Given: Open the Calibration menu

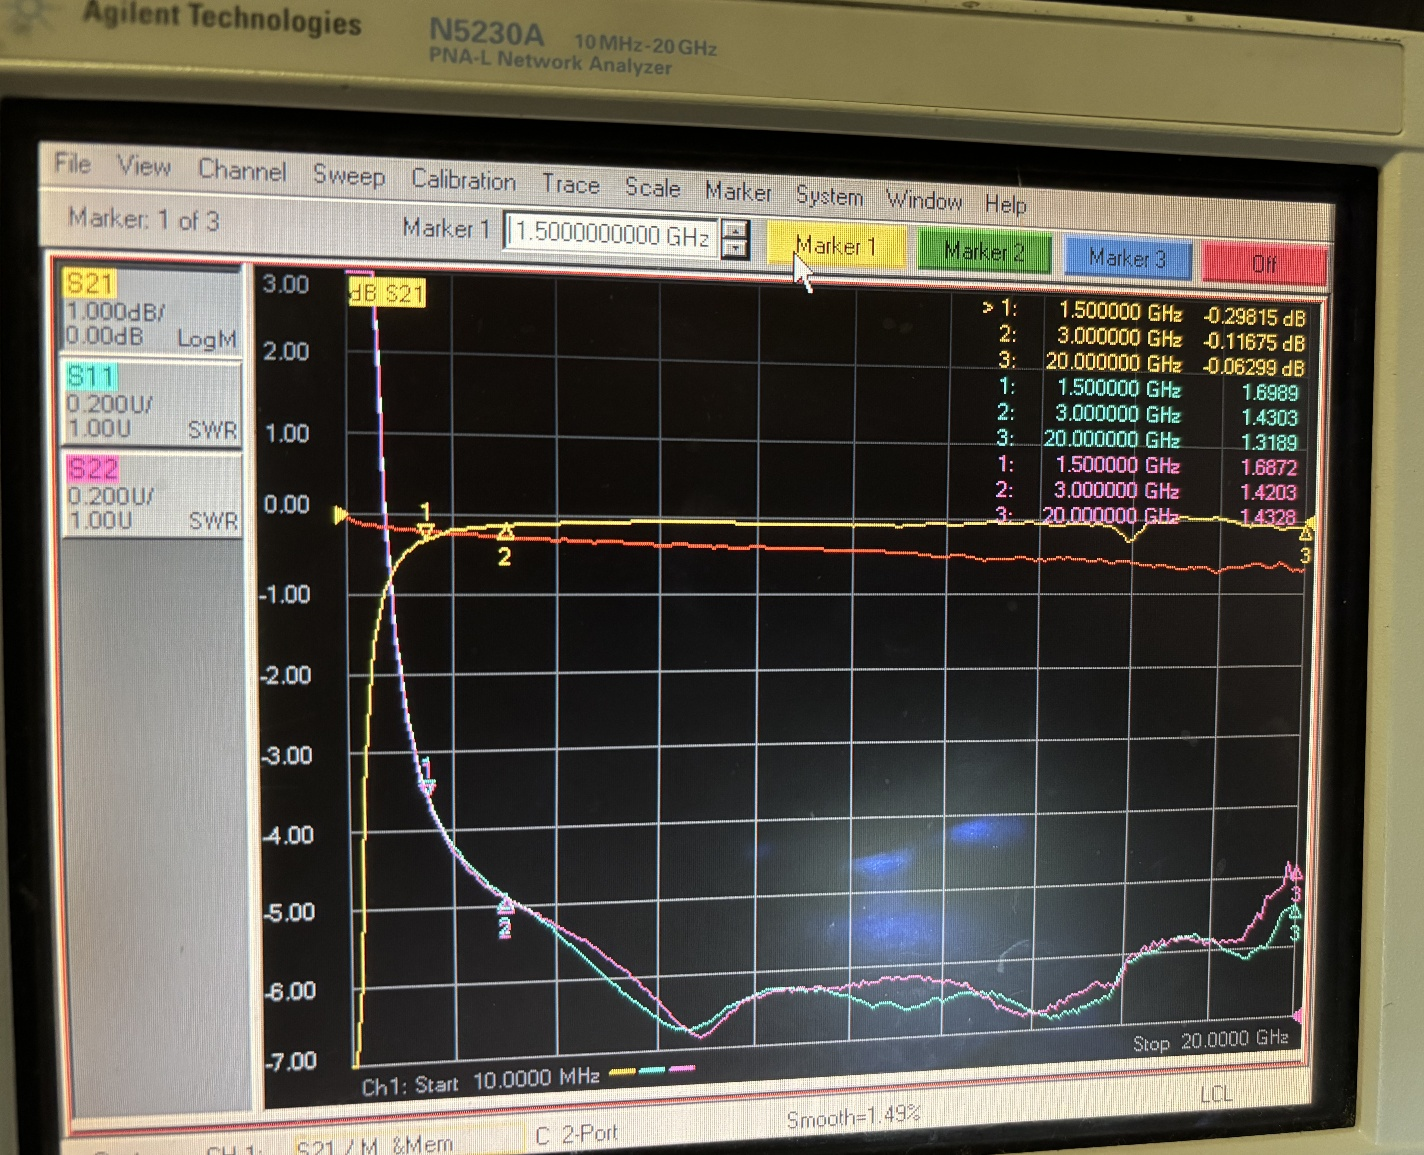Looking at the screenshot, I should 463,180.
